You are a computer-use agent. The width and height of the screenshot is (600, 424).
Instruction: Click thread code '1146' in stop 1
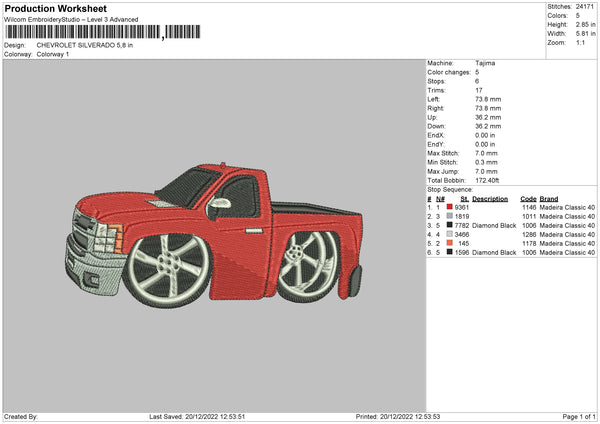click(x=529, y=207)
